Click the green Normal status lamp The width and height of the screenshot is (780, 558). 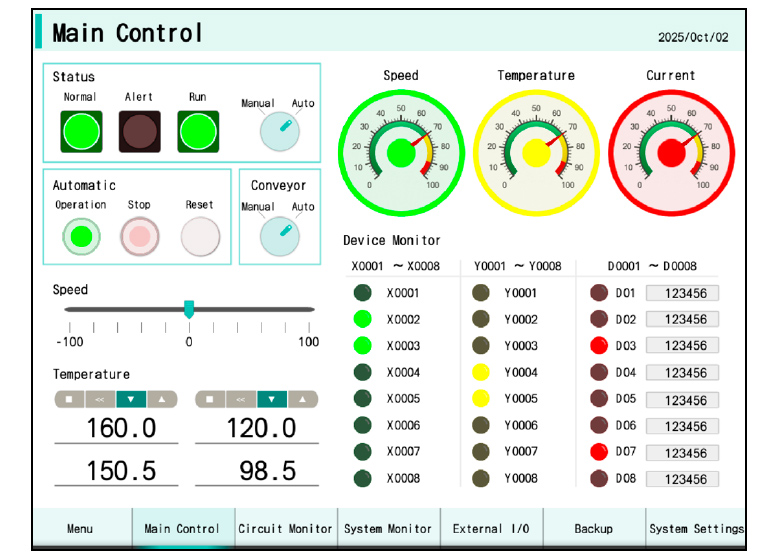pyautogui.click(x=81, y=131)
